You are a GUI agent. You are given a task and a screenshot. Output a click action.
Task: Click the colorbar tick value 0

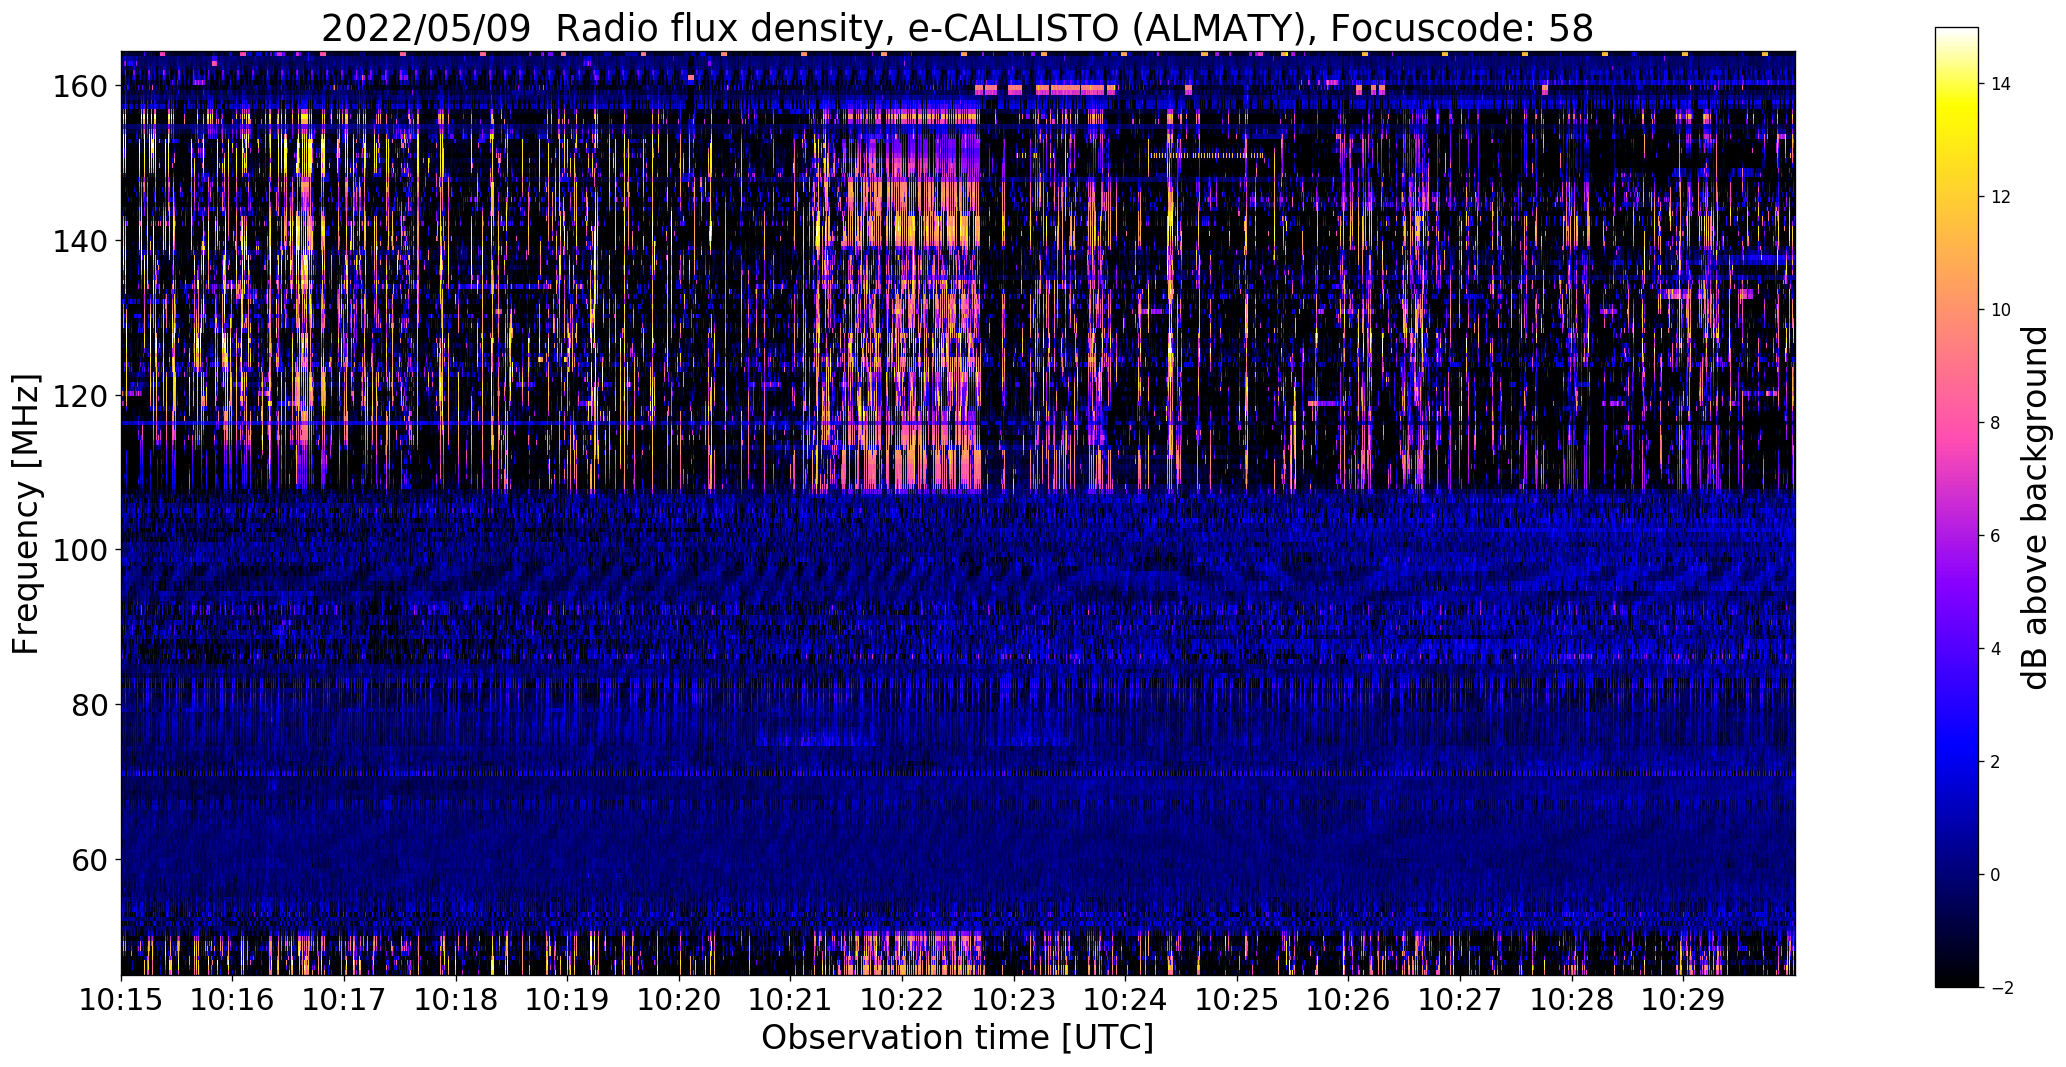click(x=1996, y=875)
